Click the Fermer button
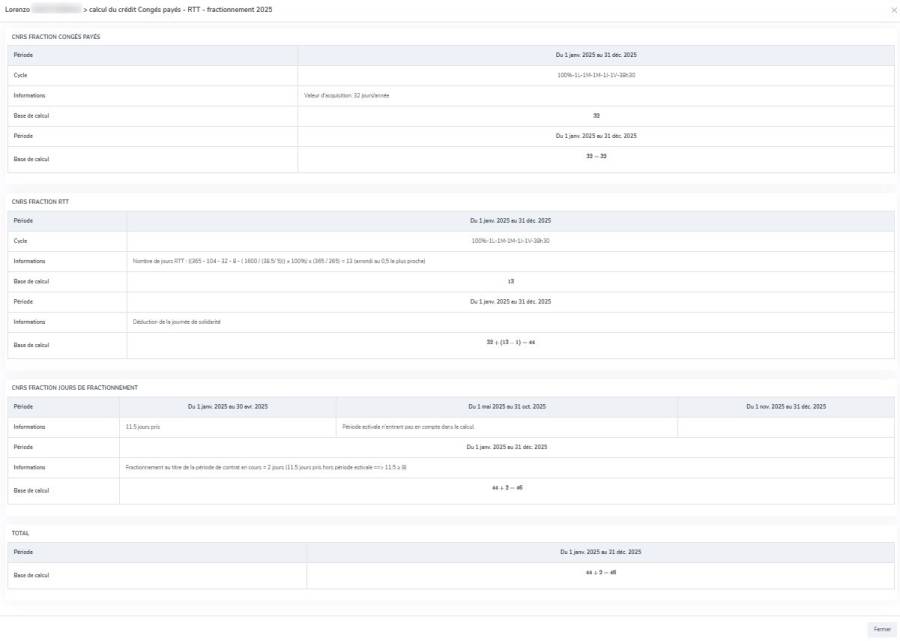Viewport: 900px width, 641px height. 882,629
